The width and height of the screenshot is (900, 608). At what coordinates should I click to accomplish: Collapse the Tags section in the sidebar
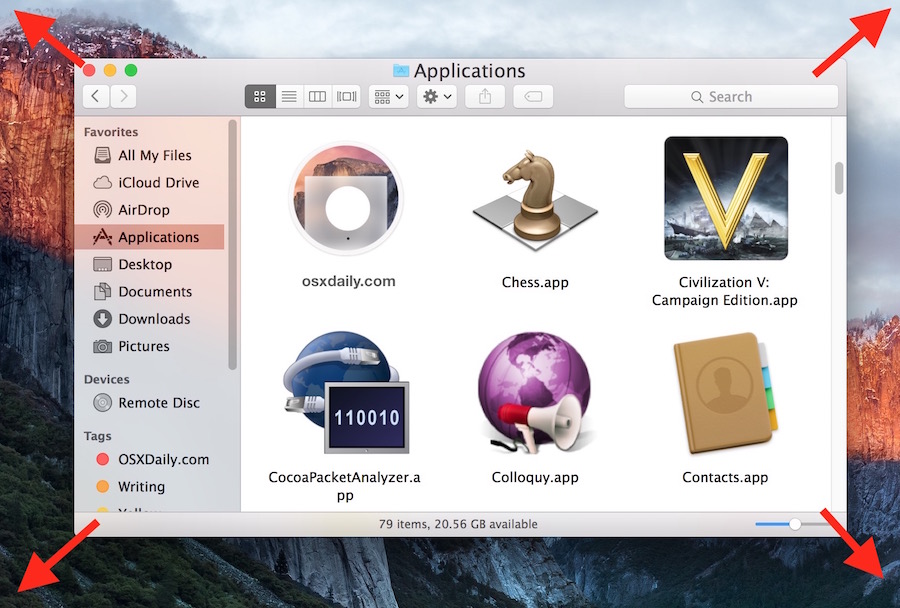point(97,436)
